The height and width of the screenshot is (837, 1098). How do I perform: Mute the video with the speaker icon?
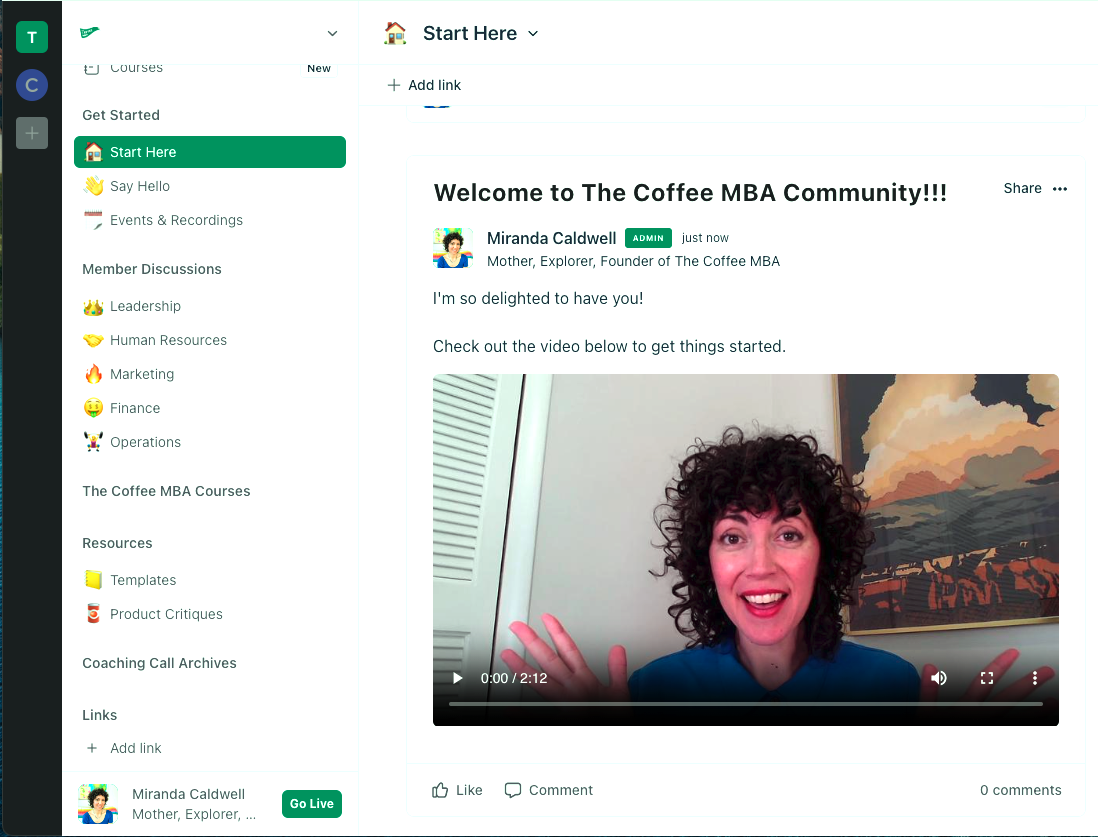click(x=939, y=678)
